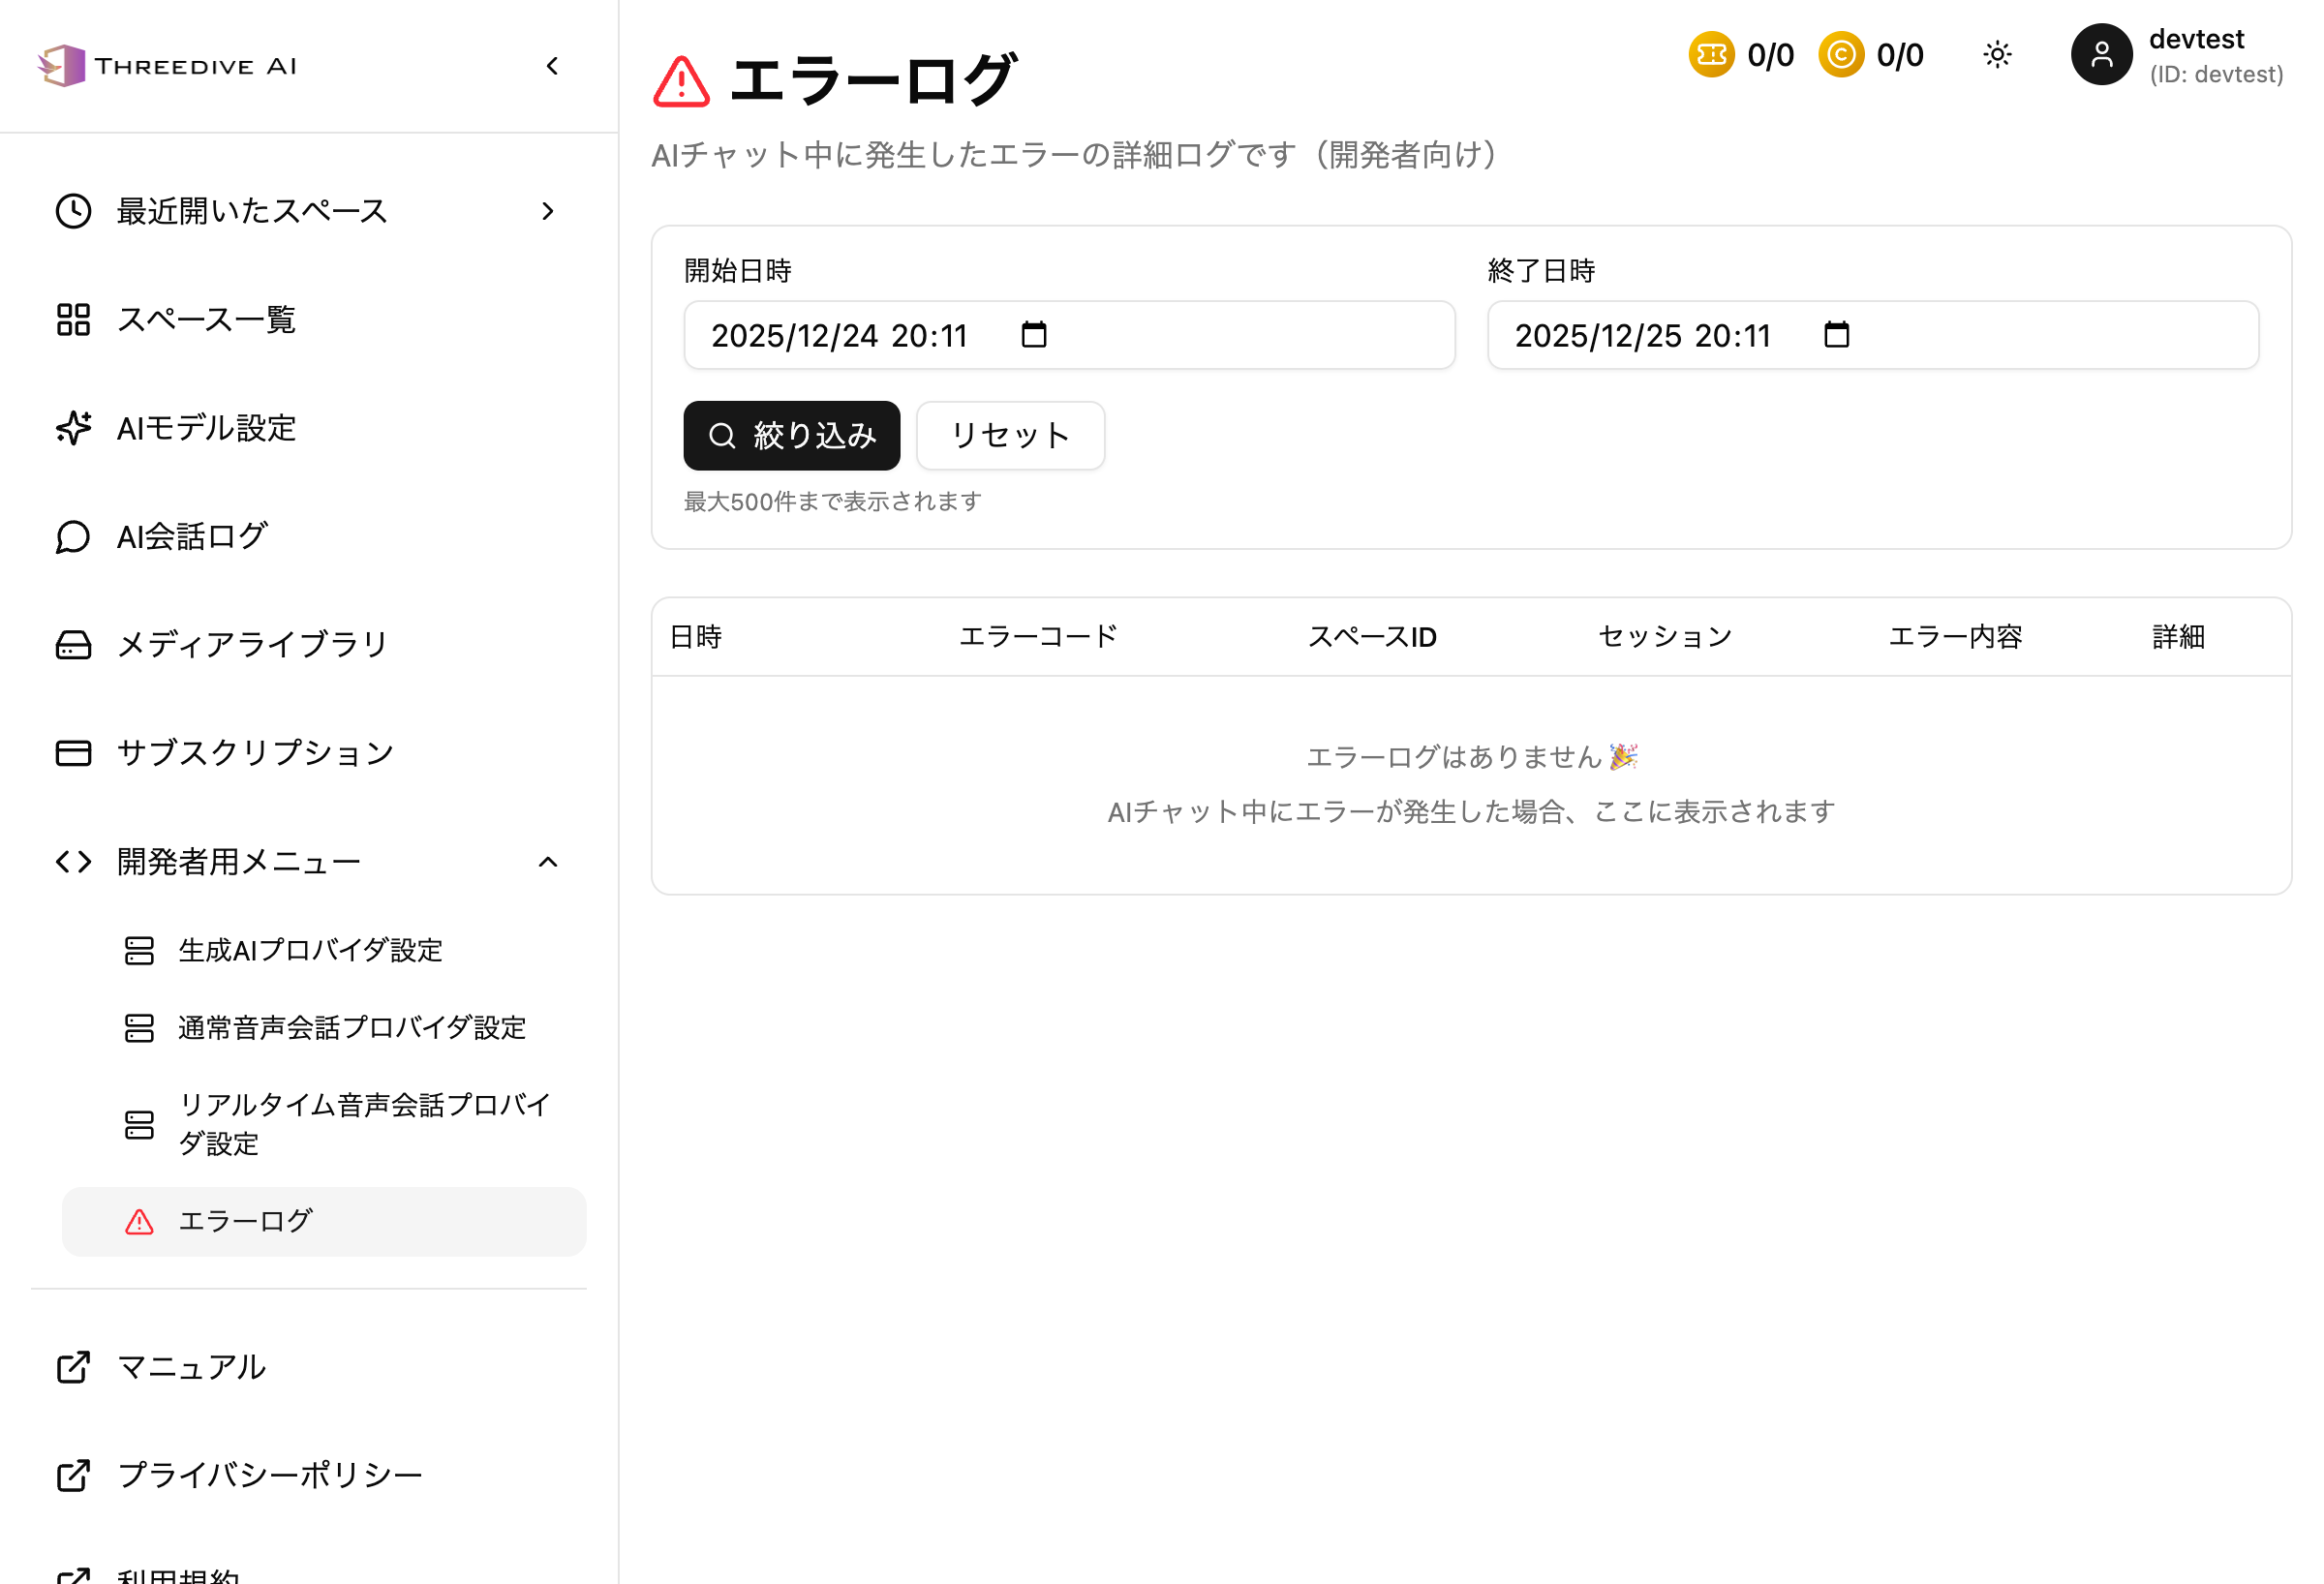Expand the 最近開いたスペース chevron arrow
The height and width of the screenshot is (1584, 2324).
tap(547, 211)
